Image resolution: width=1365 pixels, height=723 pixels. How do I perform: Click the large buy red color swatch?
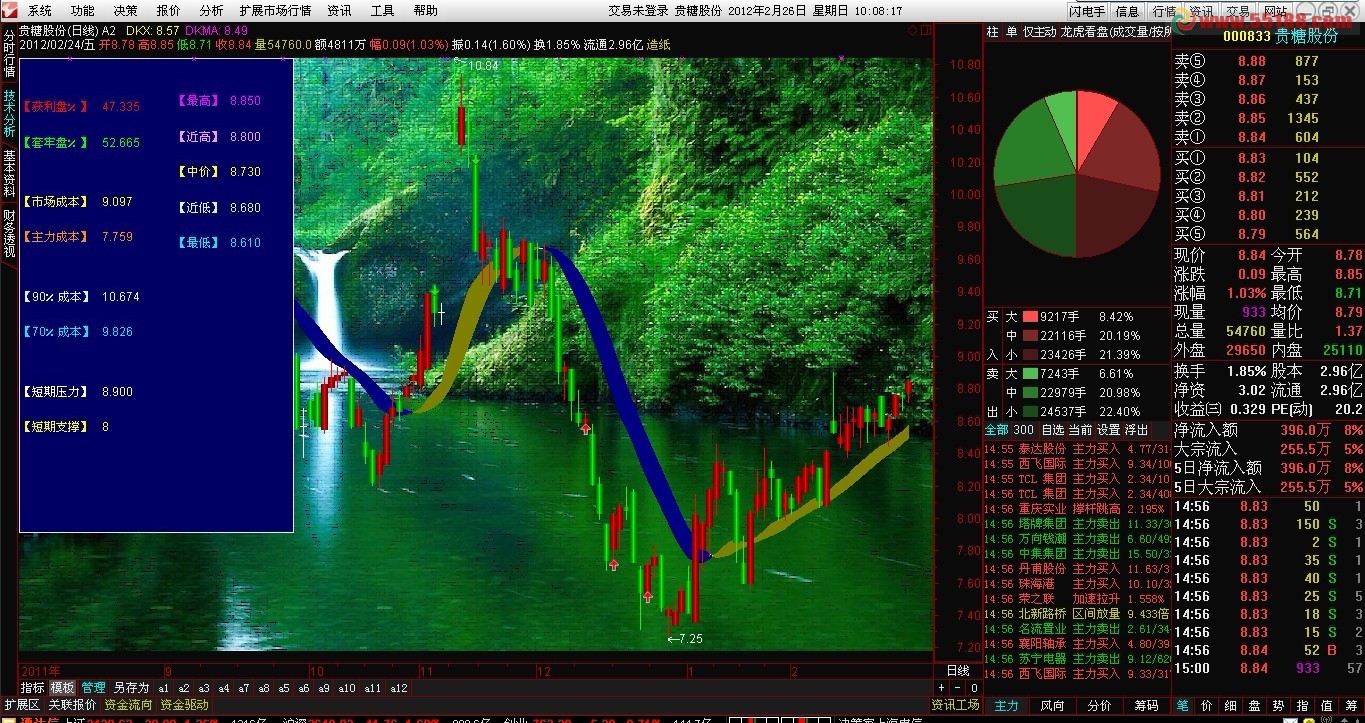(x=1030, y=317)
